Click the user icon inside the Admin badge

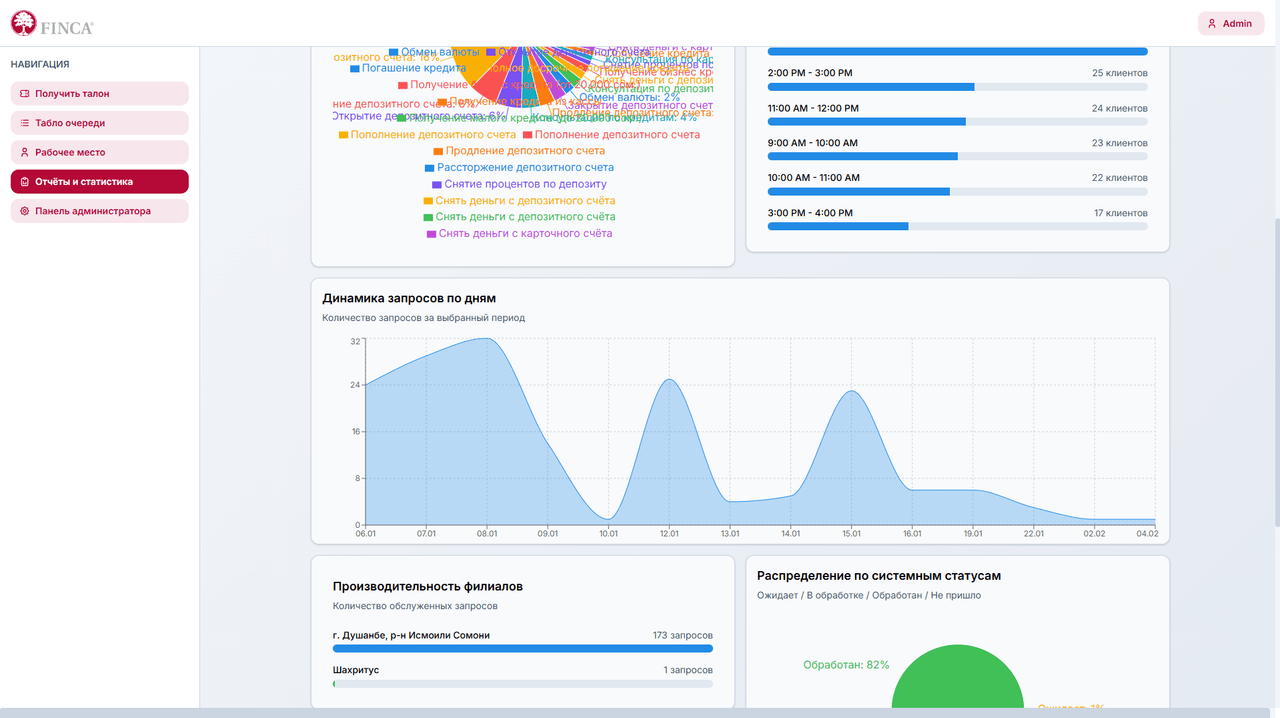click(1212, 24)
